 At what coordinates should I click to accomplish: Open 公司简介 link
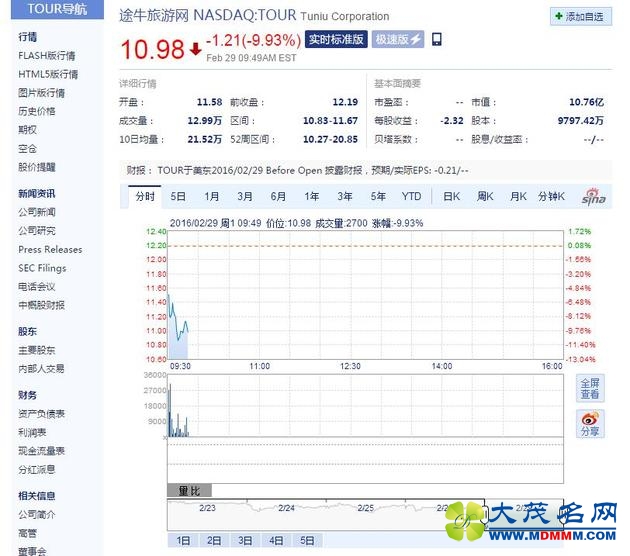pos(37,515)
